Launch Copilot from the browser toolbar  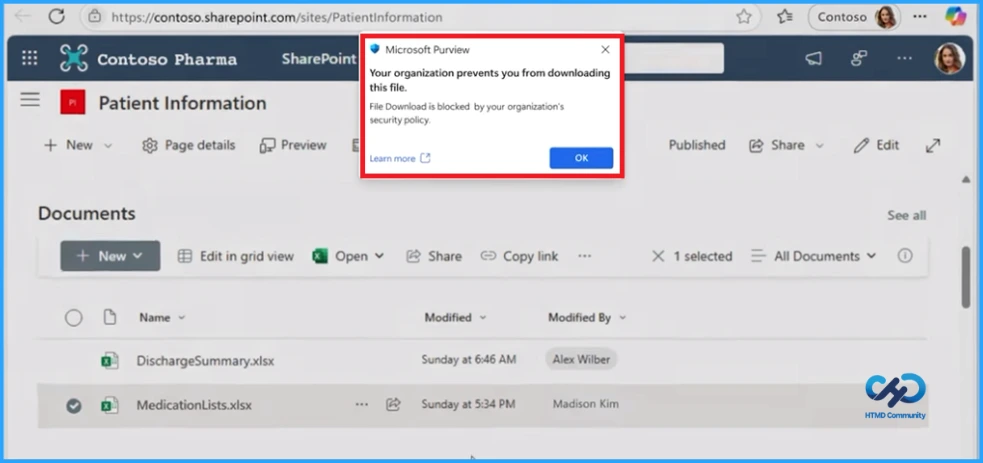point(955,16)
